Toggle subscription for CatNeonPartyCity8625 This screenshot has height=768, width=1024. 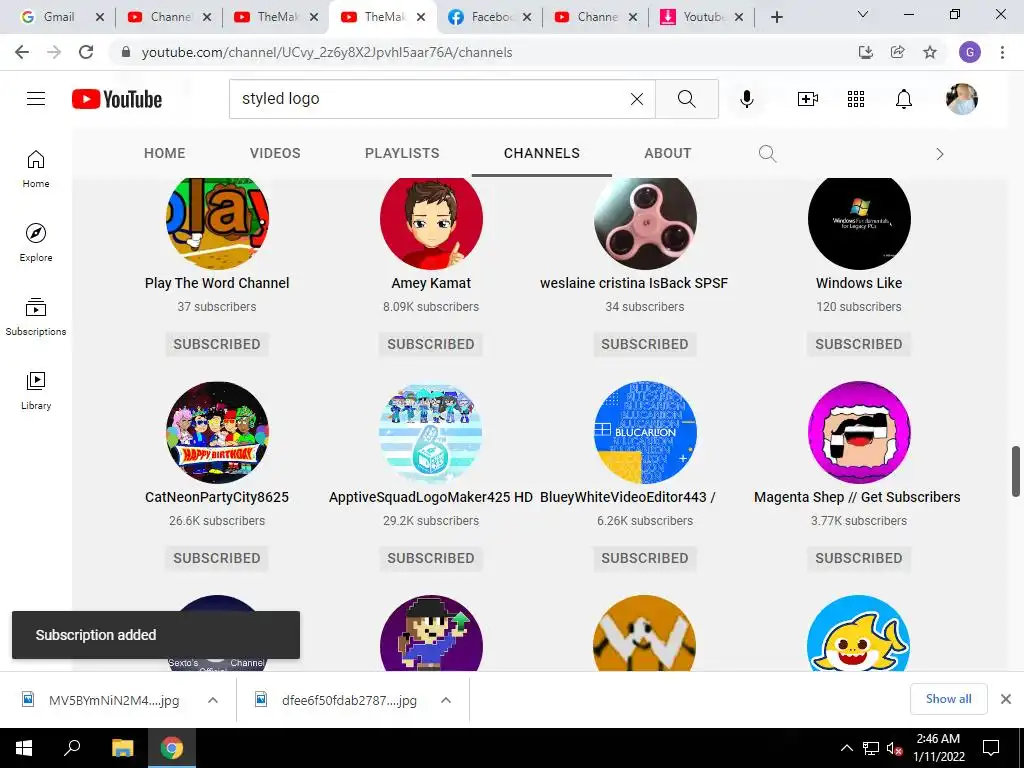[x=217, y=558]
